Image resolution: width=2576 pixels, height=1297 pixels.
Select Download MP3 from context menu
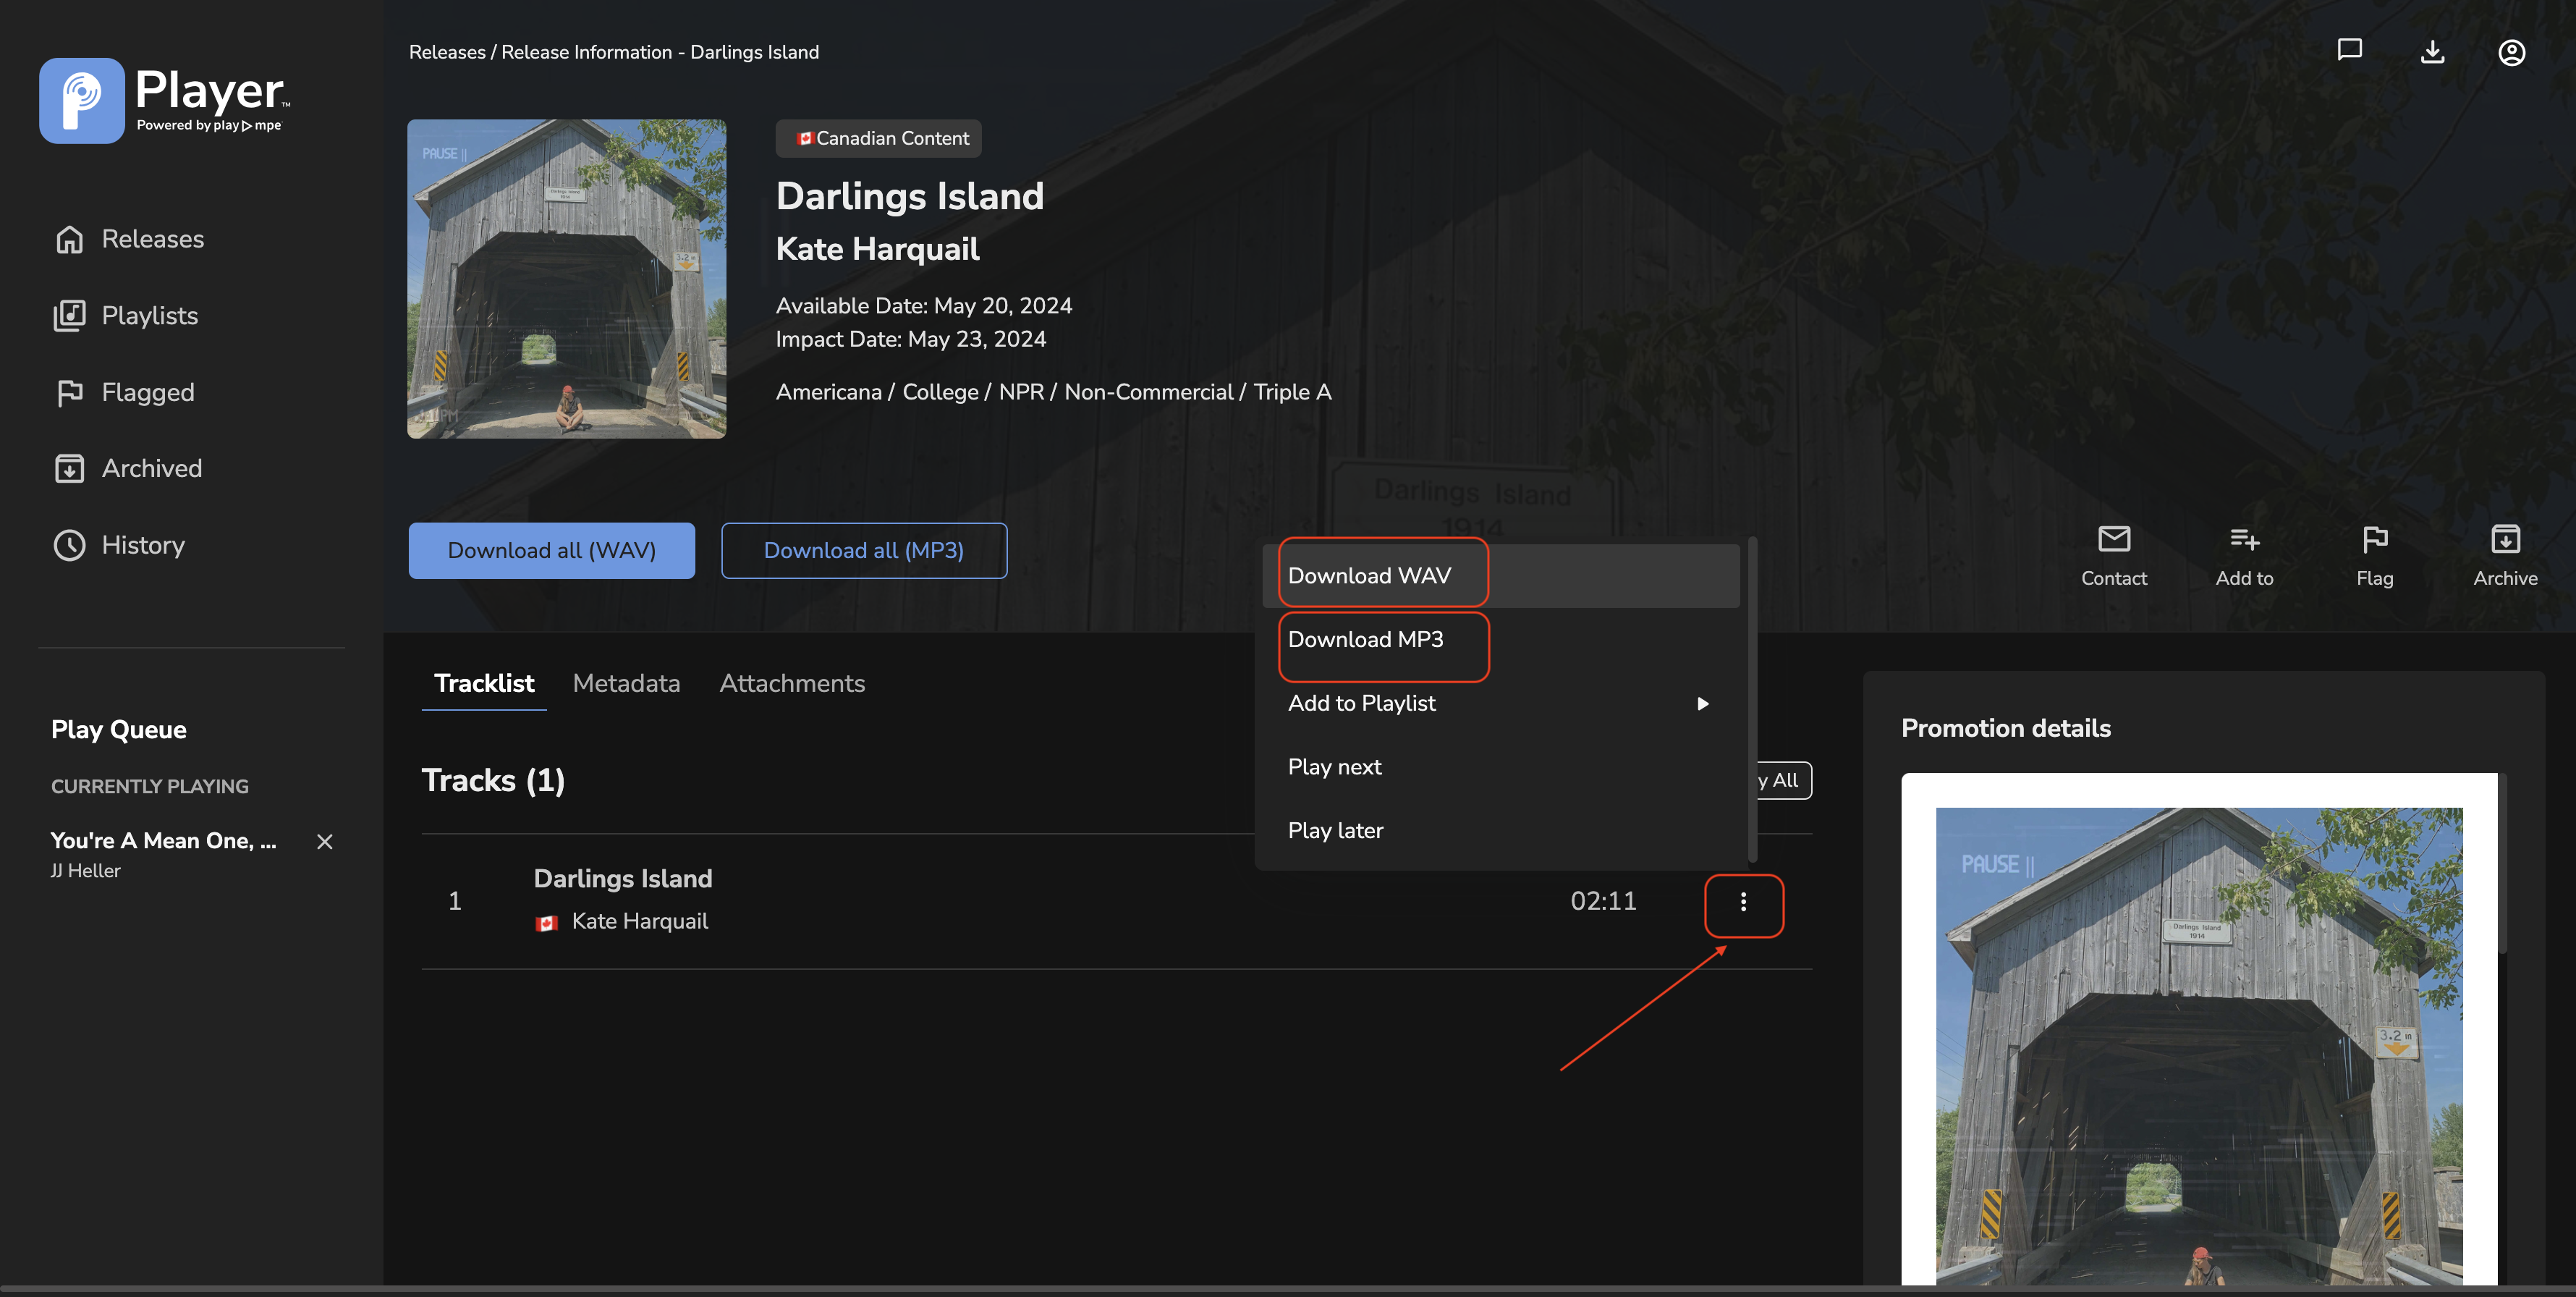(x=1500, y=640)
